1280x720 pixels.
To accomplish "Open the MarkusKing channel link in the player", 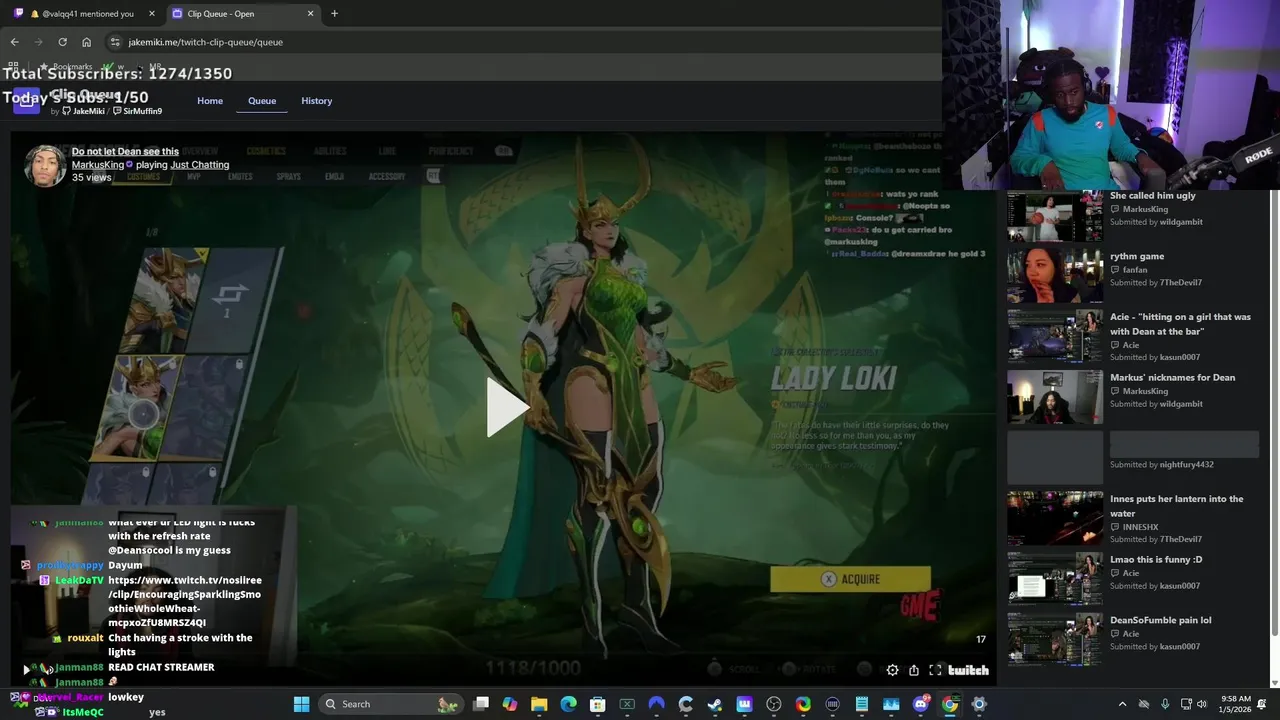I will pyautogui.click(x=98, y=165).
